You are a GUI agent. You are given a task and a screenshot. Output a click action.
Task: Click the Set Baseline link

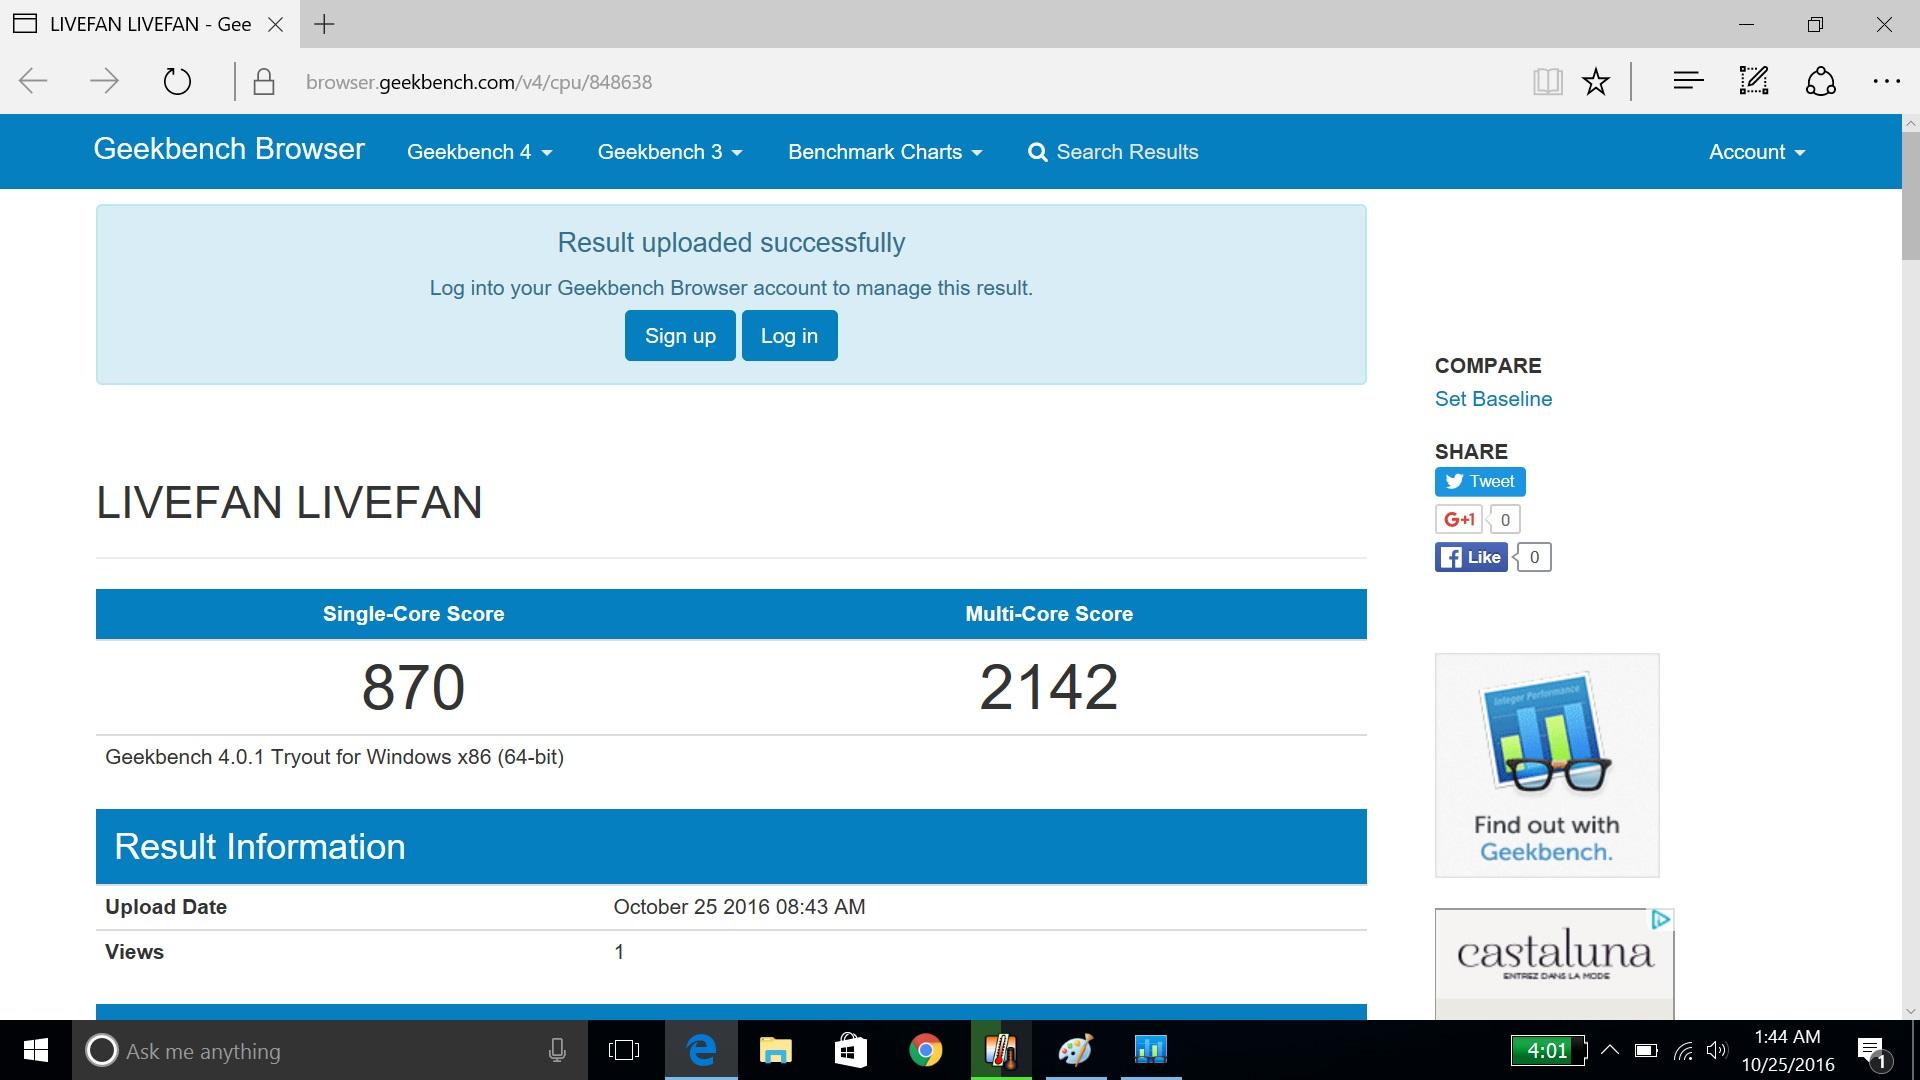tap(1493, 399)
